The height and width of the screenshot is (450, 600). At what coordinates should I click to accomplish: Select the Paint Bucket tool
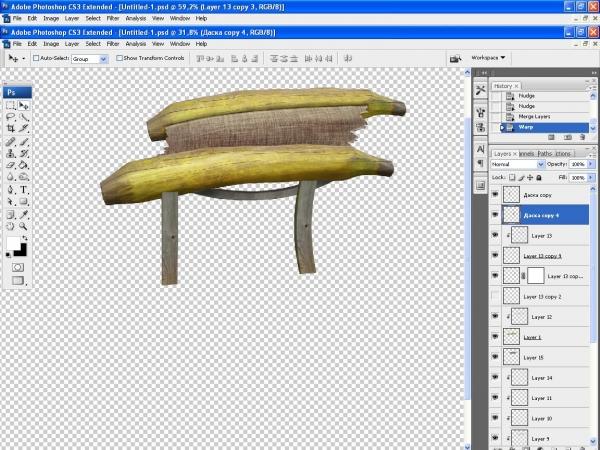(23, 165)
